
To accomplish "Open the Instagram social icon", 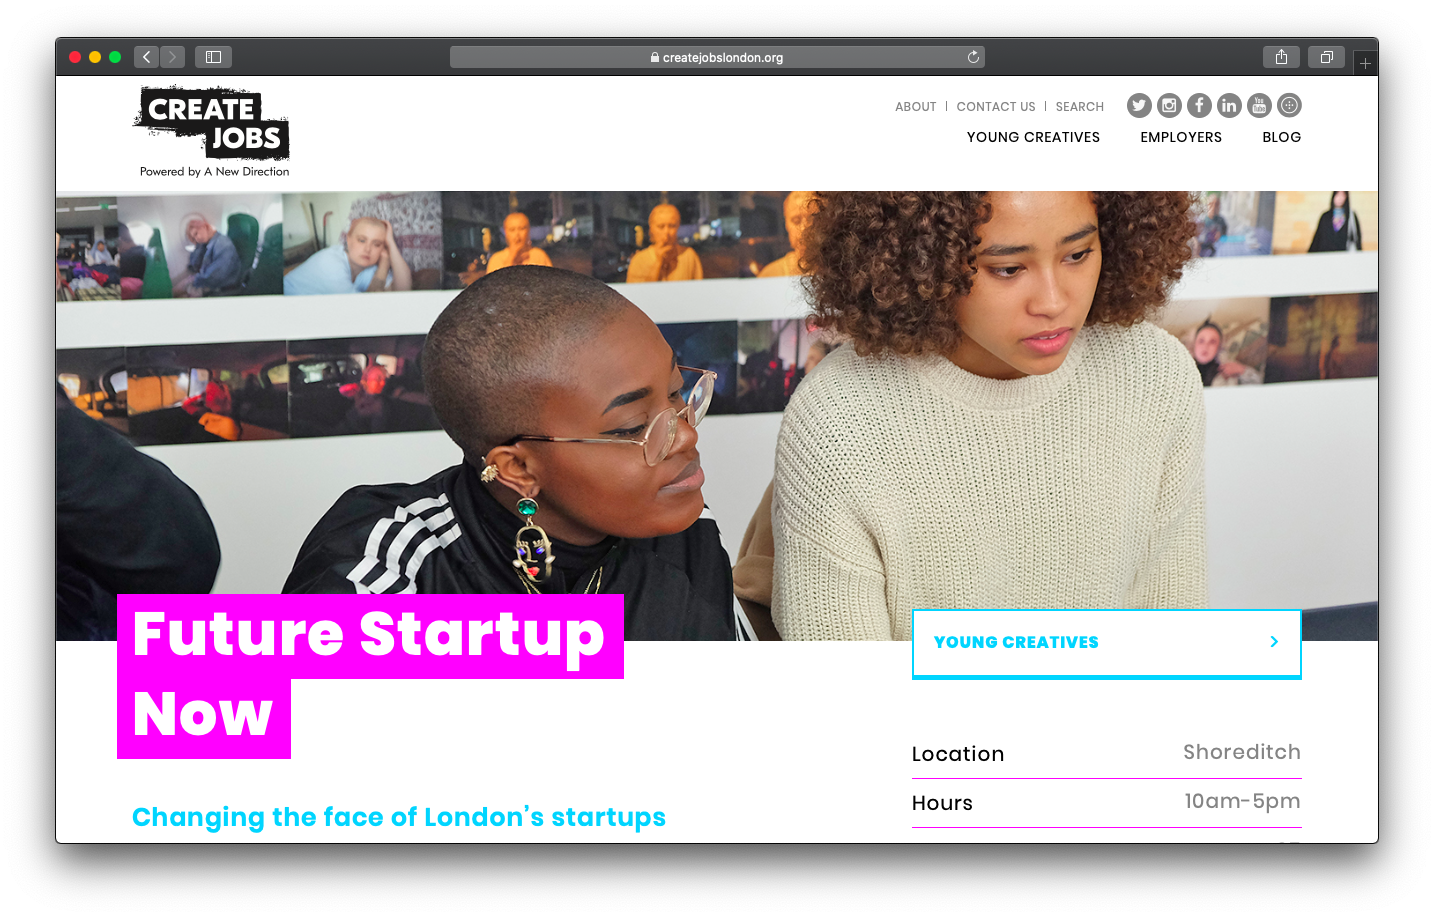I will [1169, 105].
